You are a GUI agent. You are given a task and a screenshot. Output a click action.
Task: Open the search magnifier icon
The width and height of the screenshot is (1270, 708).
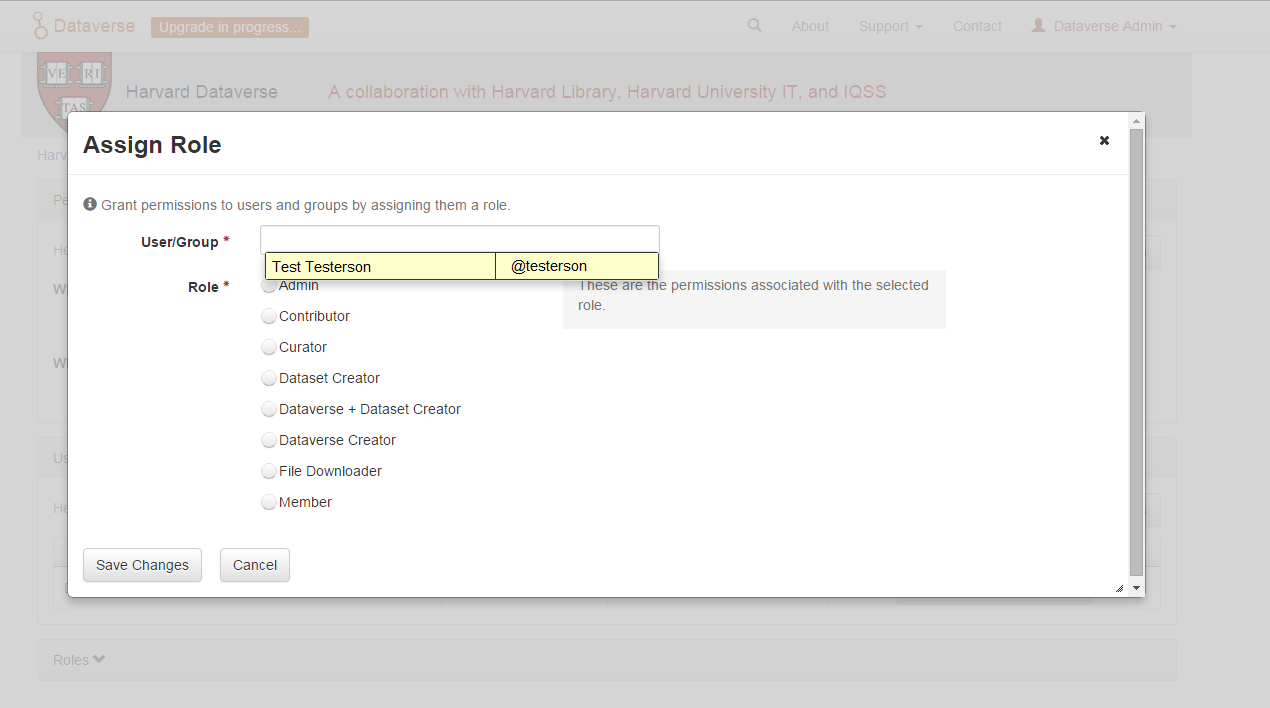753,25
